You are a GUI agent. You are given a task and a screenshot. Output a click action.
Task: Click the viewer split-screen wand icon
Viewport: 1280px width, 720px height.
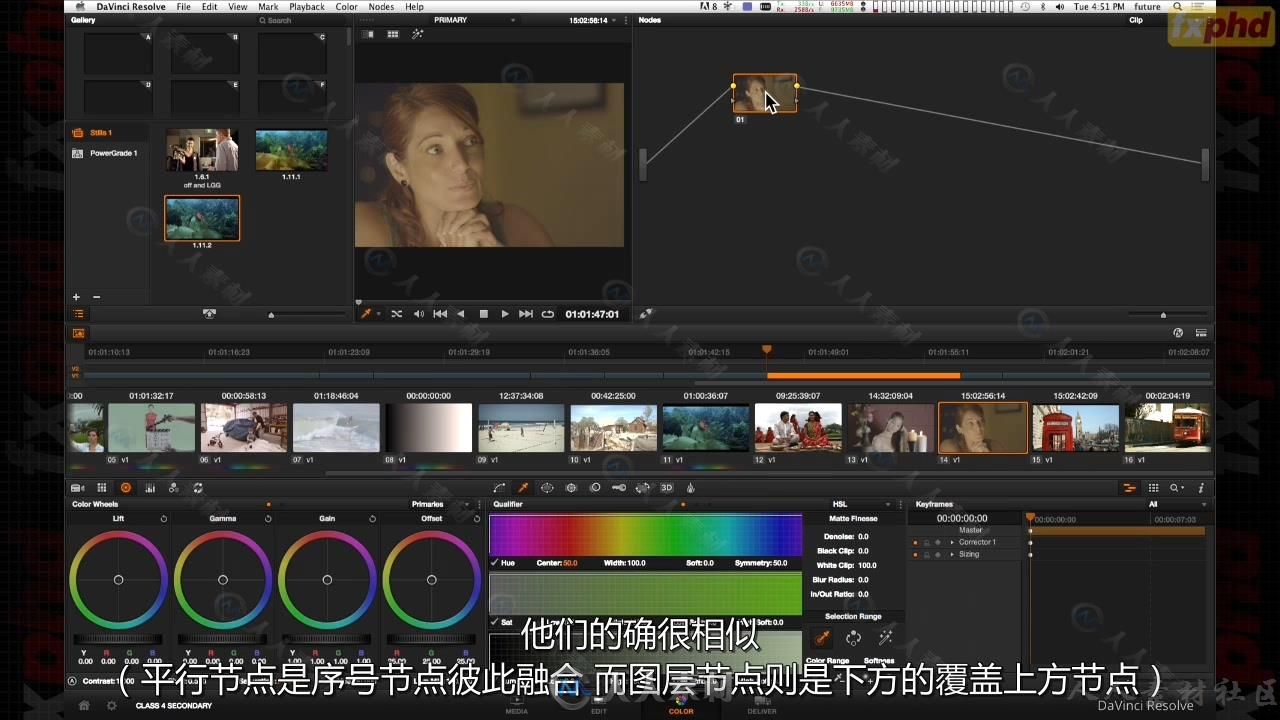(418, 34)
